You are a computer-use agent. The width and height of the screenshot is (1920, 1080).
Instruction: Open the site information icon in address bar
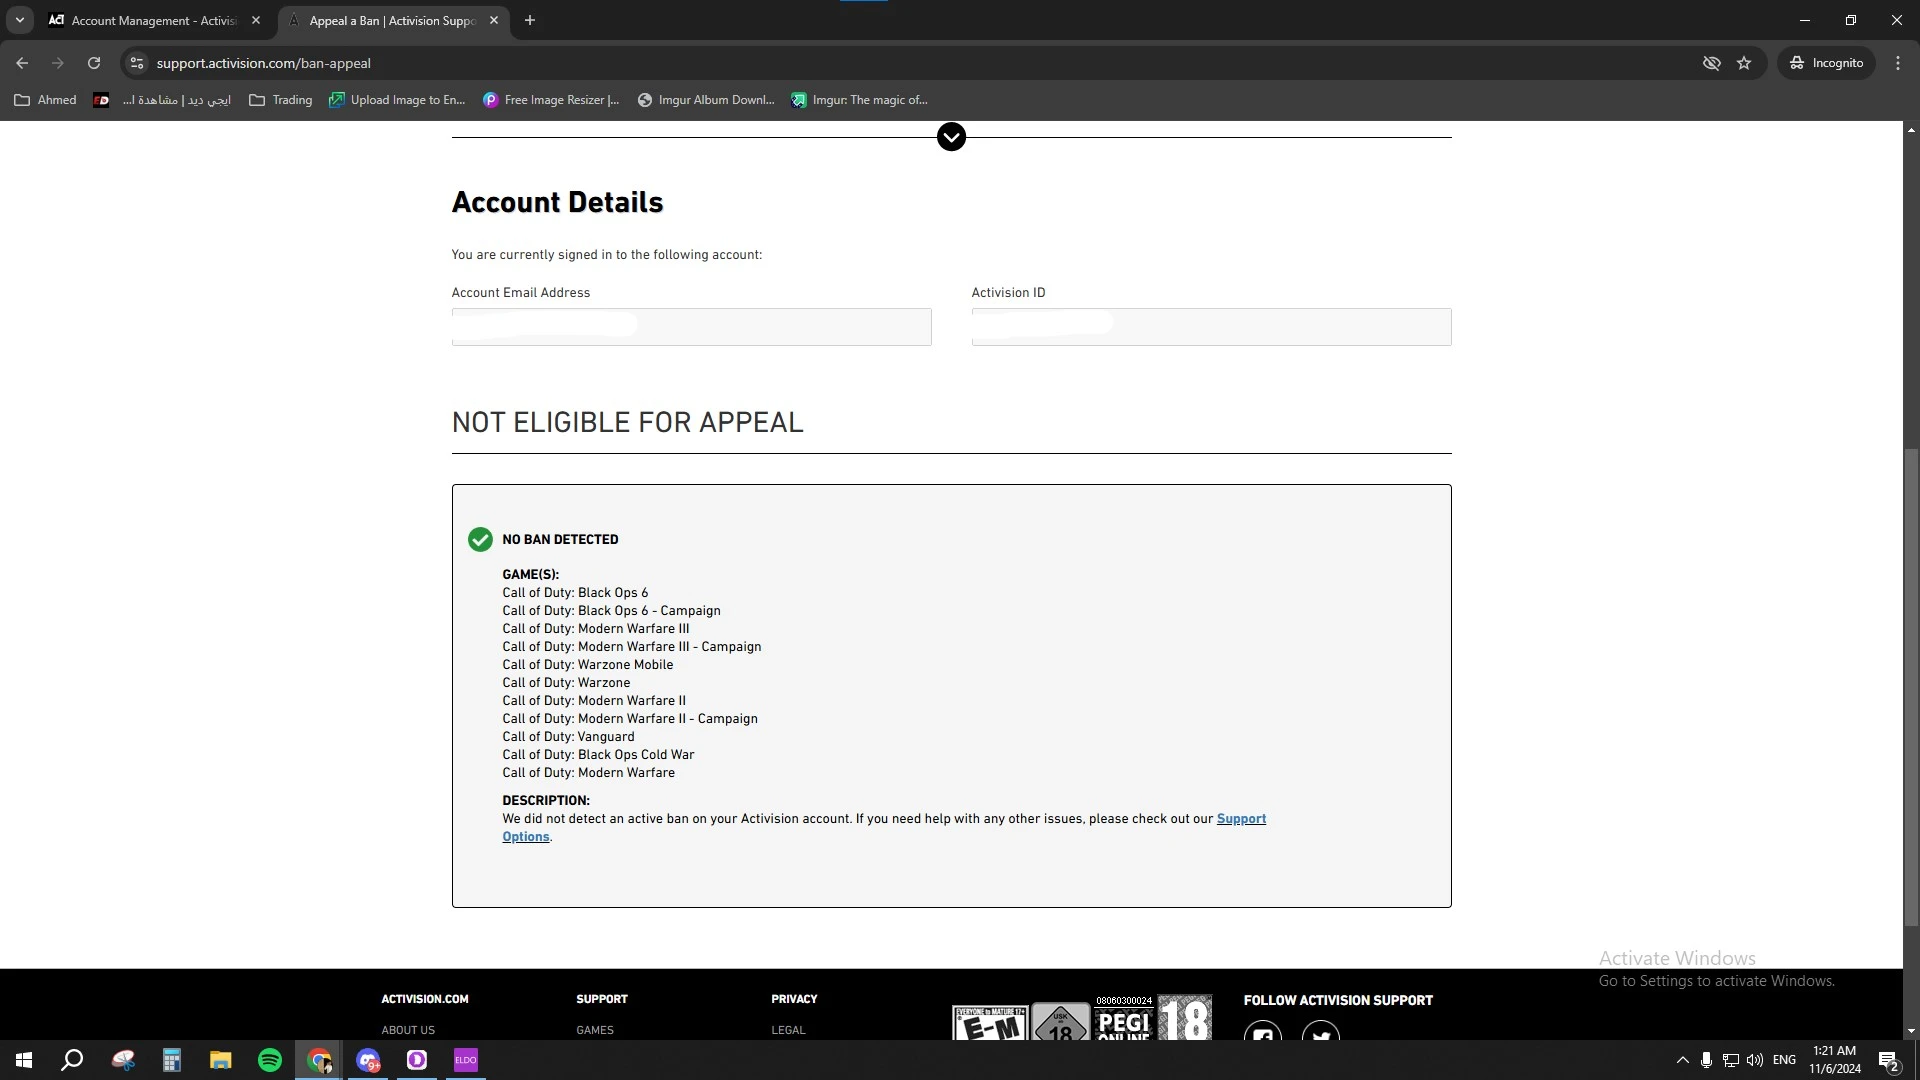coord(137,63)
